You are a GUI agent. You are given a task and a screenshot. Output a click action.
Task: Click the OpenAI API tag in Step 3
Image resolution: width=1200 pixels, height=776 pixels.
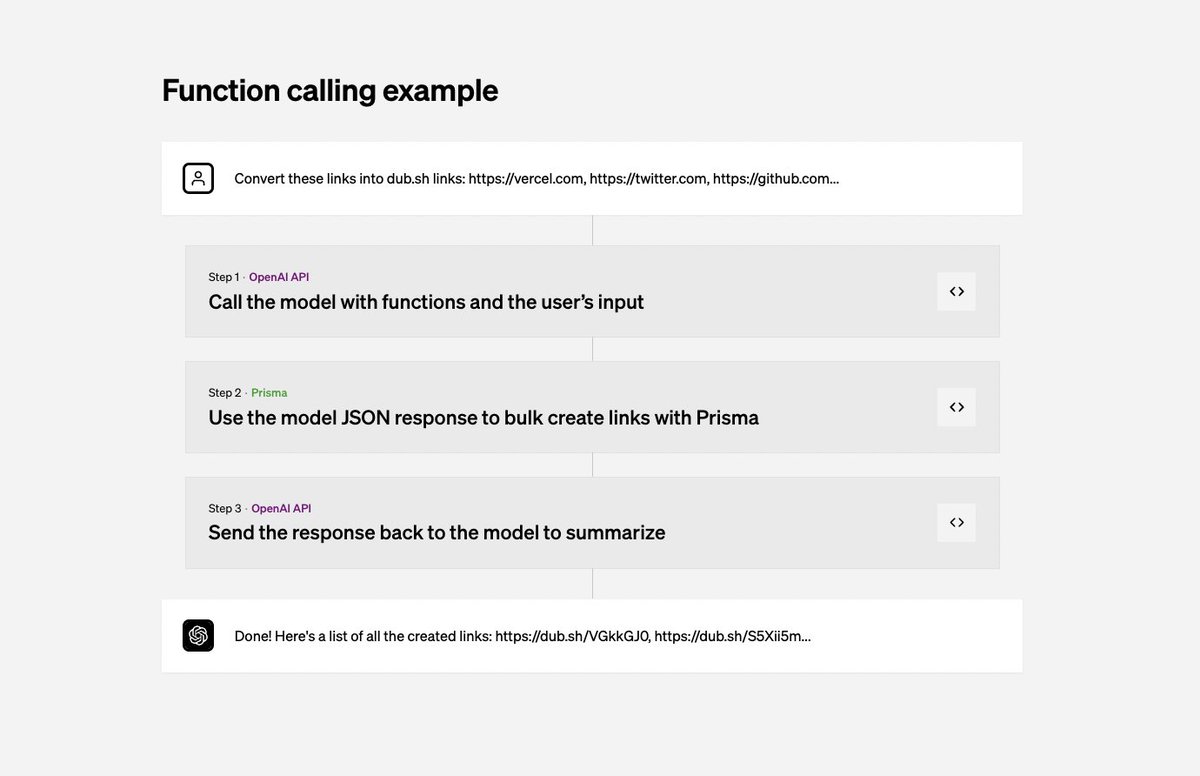(281, 508)
